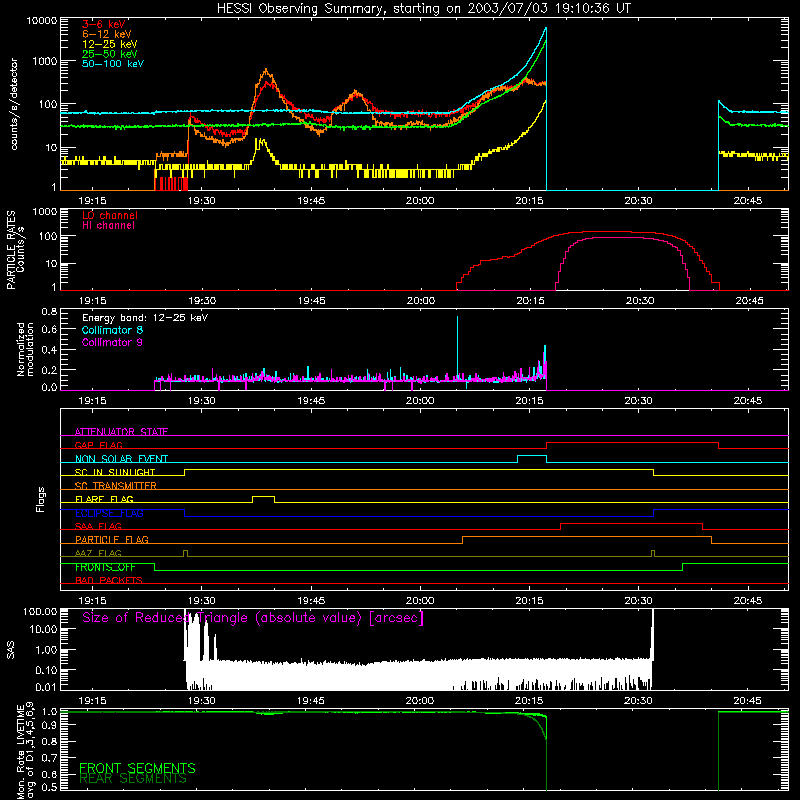The height and width of the screenshot is (800, 800).
Task: Click the 20:00 tick under the count rates panel
Action: (420, 201)
